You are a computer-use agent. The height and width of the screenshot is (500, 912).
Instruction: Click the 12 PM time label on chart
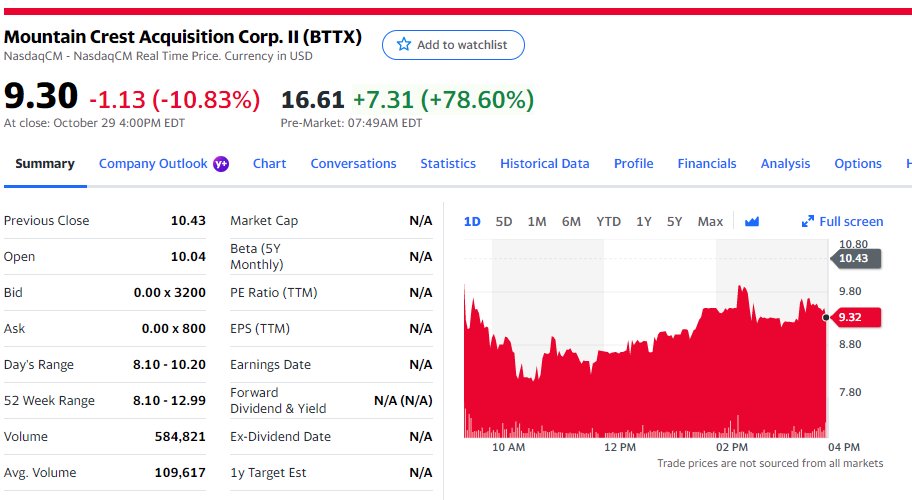620,448
